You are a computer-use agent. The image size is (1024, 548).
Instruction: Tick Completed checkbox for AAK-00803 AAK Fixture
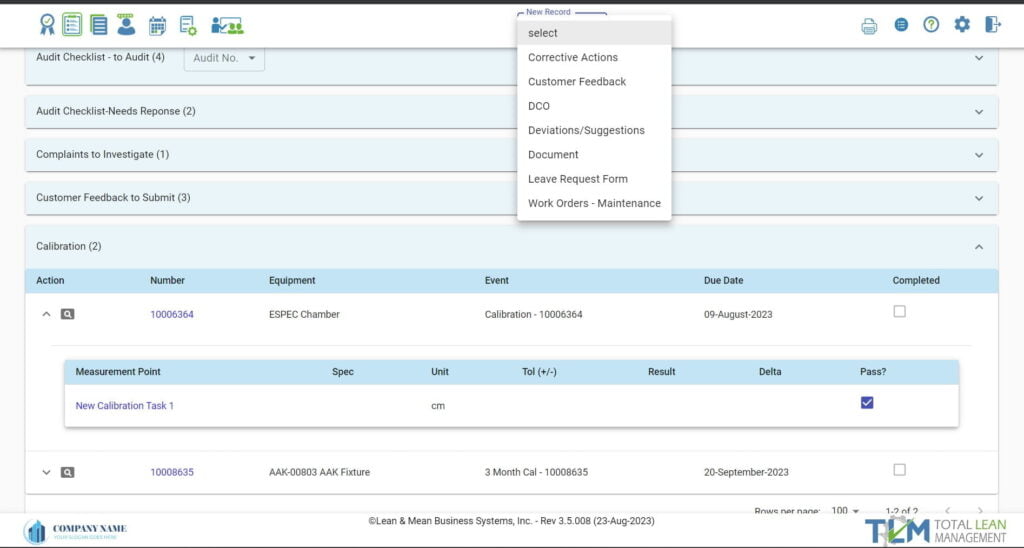pyautogui.click(x=899, y=470)
